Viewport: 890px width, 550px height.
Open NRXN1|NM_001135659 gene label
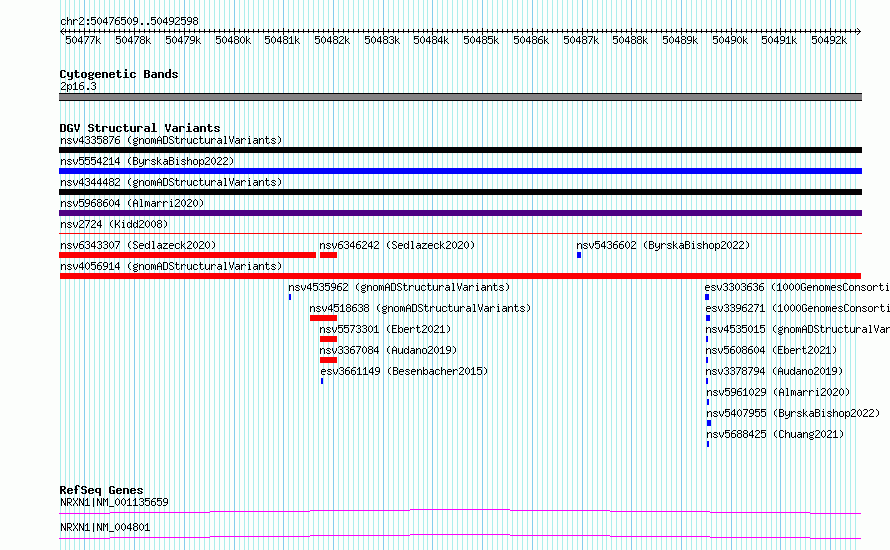coord(114,502)
